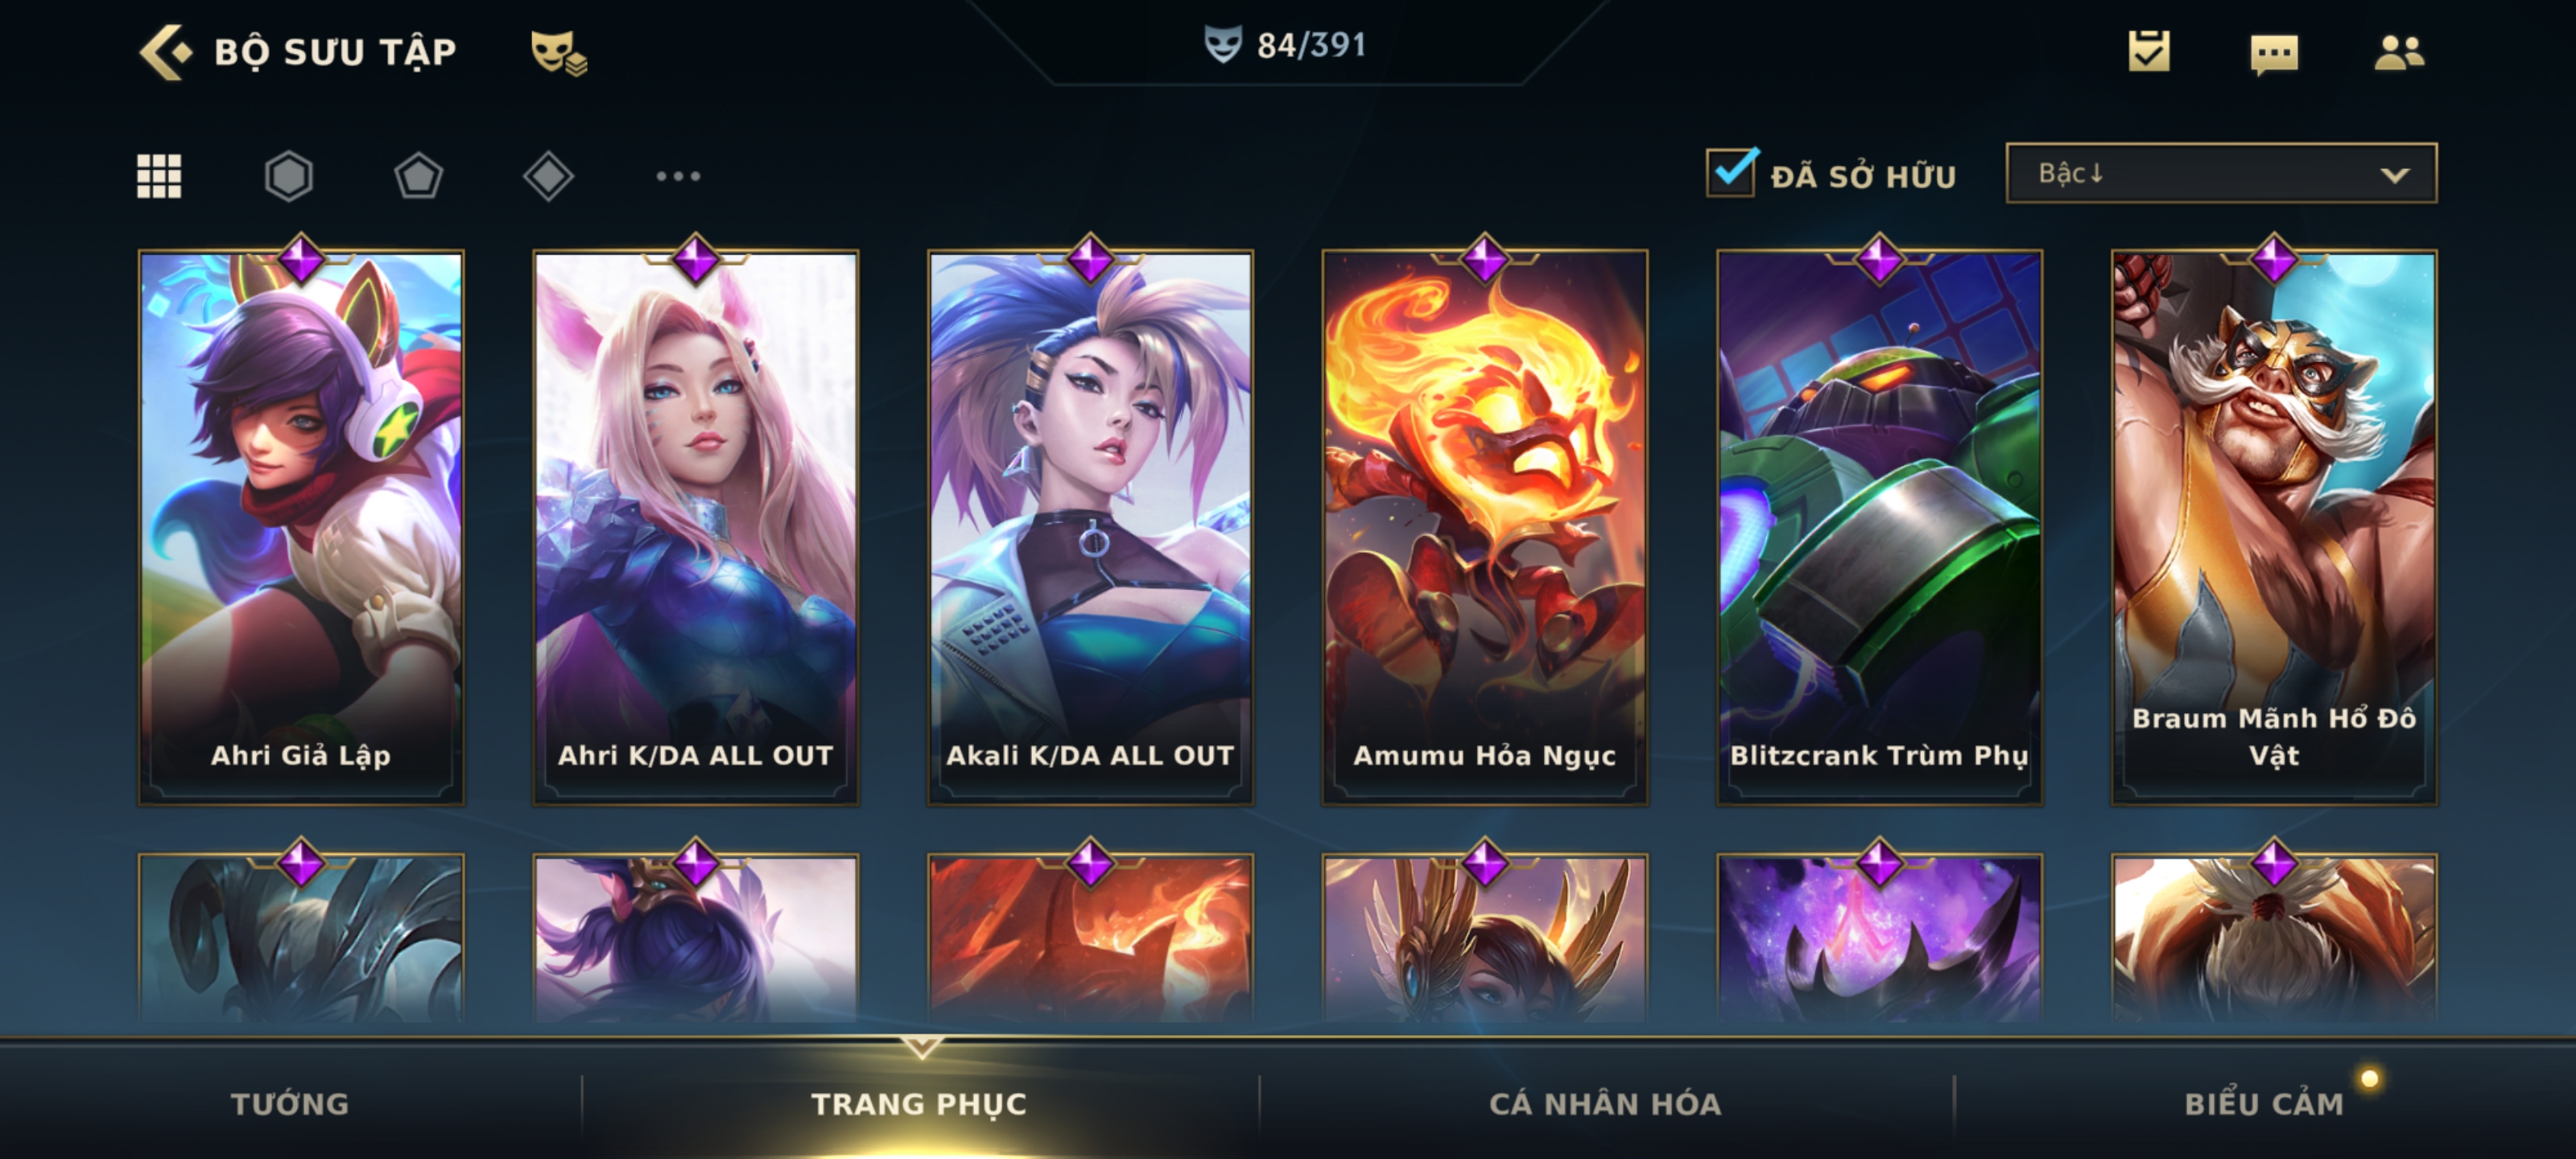This screenshot has width=2576, height=1159.
Task: Open the Ahri Giả Lập skin card
Action: 301,527
